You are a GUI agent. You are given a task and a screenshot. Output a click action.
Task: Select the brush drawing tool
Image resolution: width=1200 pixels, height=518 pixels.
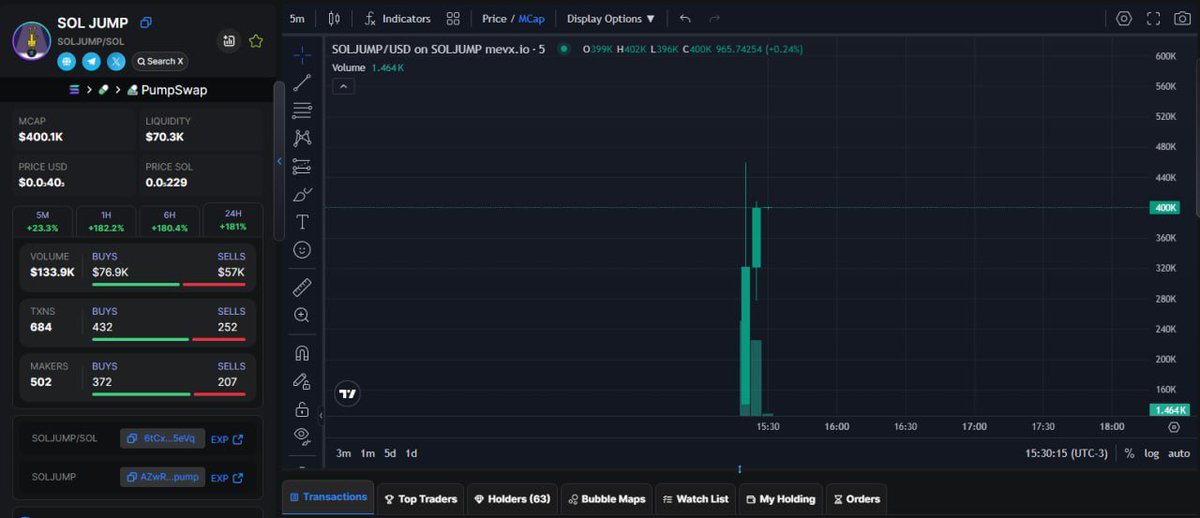click(x=302, y=194)
